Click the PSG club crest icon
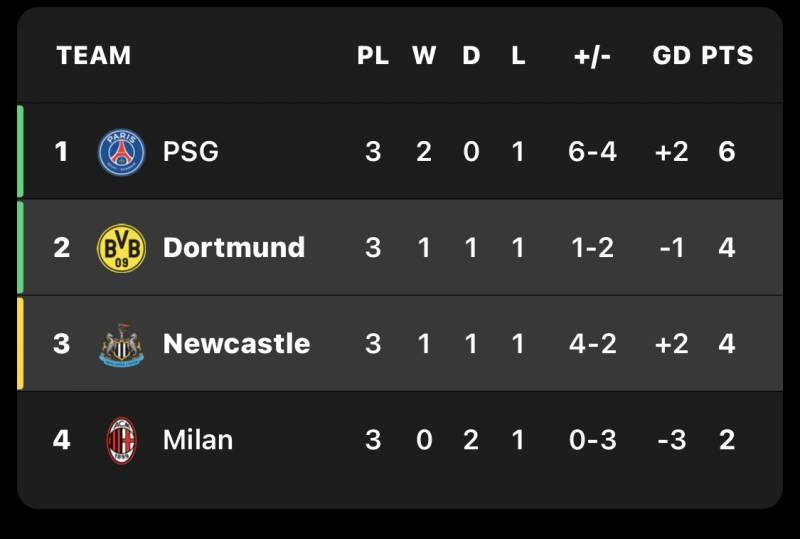Image resolution: width=800 pixels, height=539 pixels. (121, 152)
